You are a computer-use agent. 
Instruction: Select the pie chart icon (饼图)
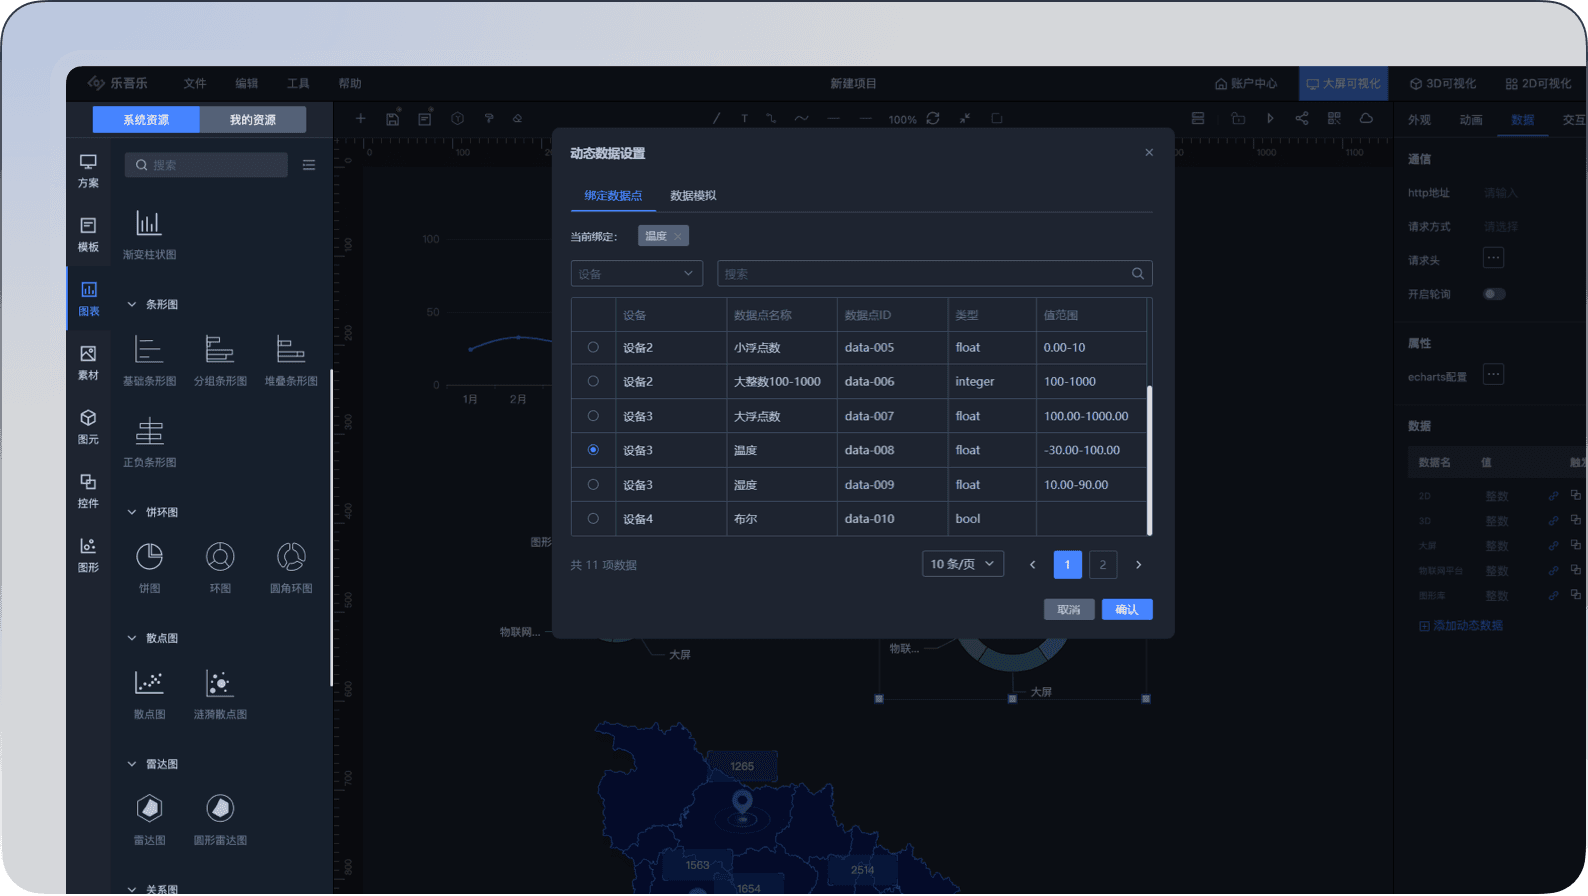point(149,557)
